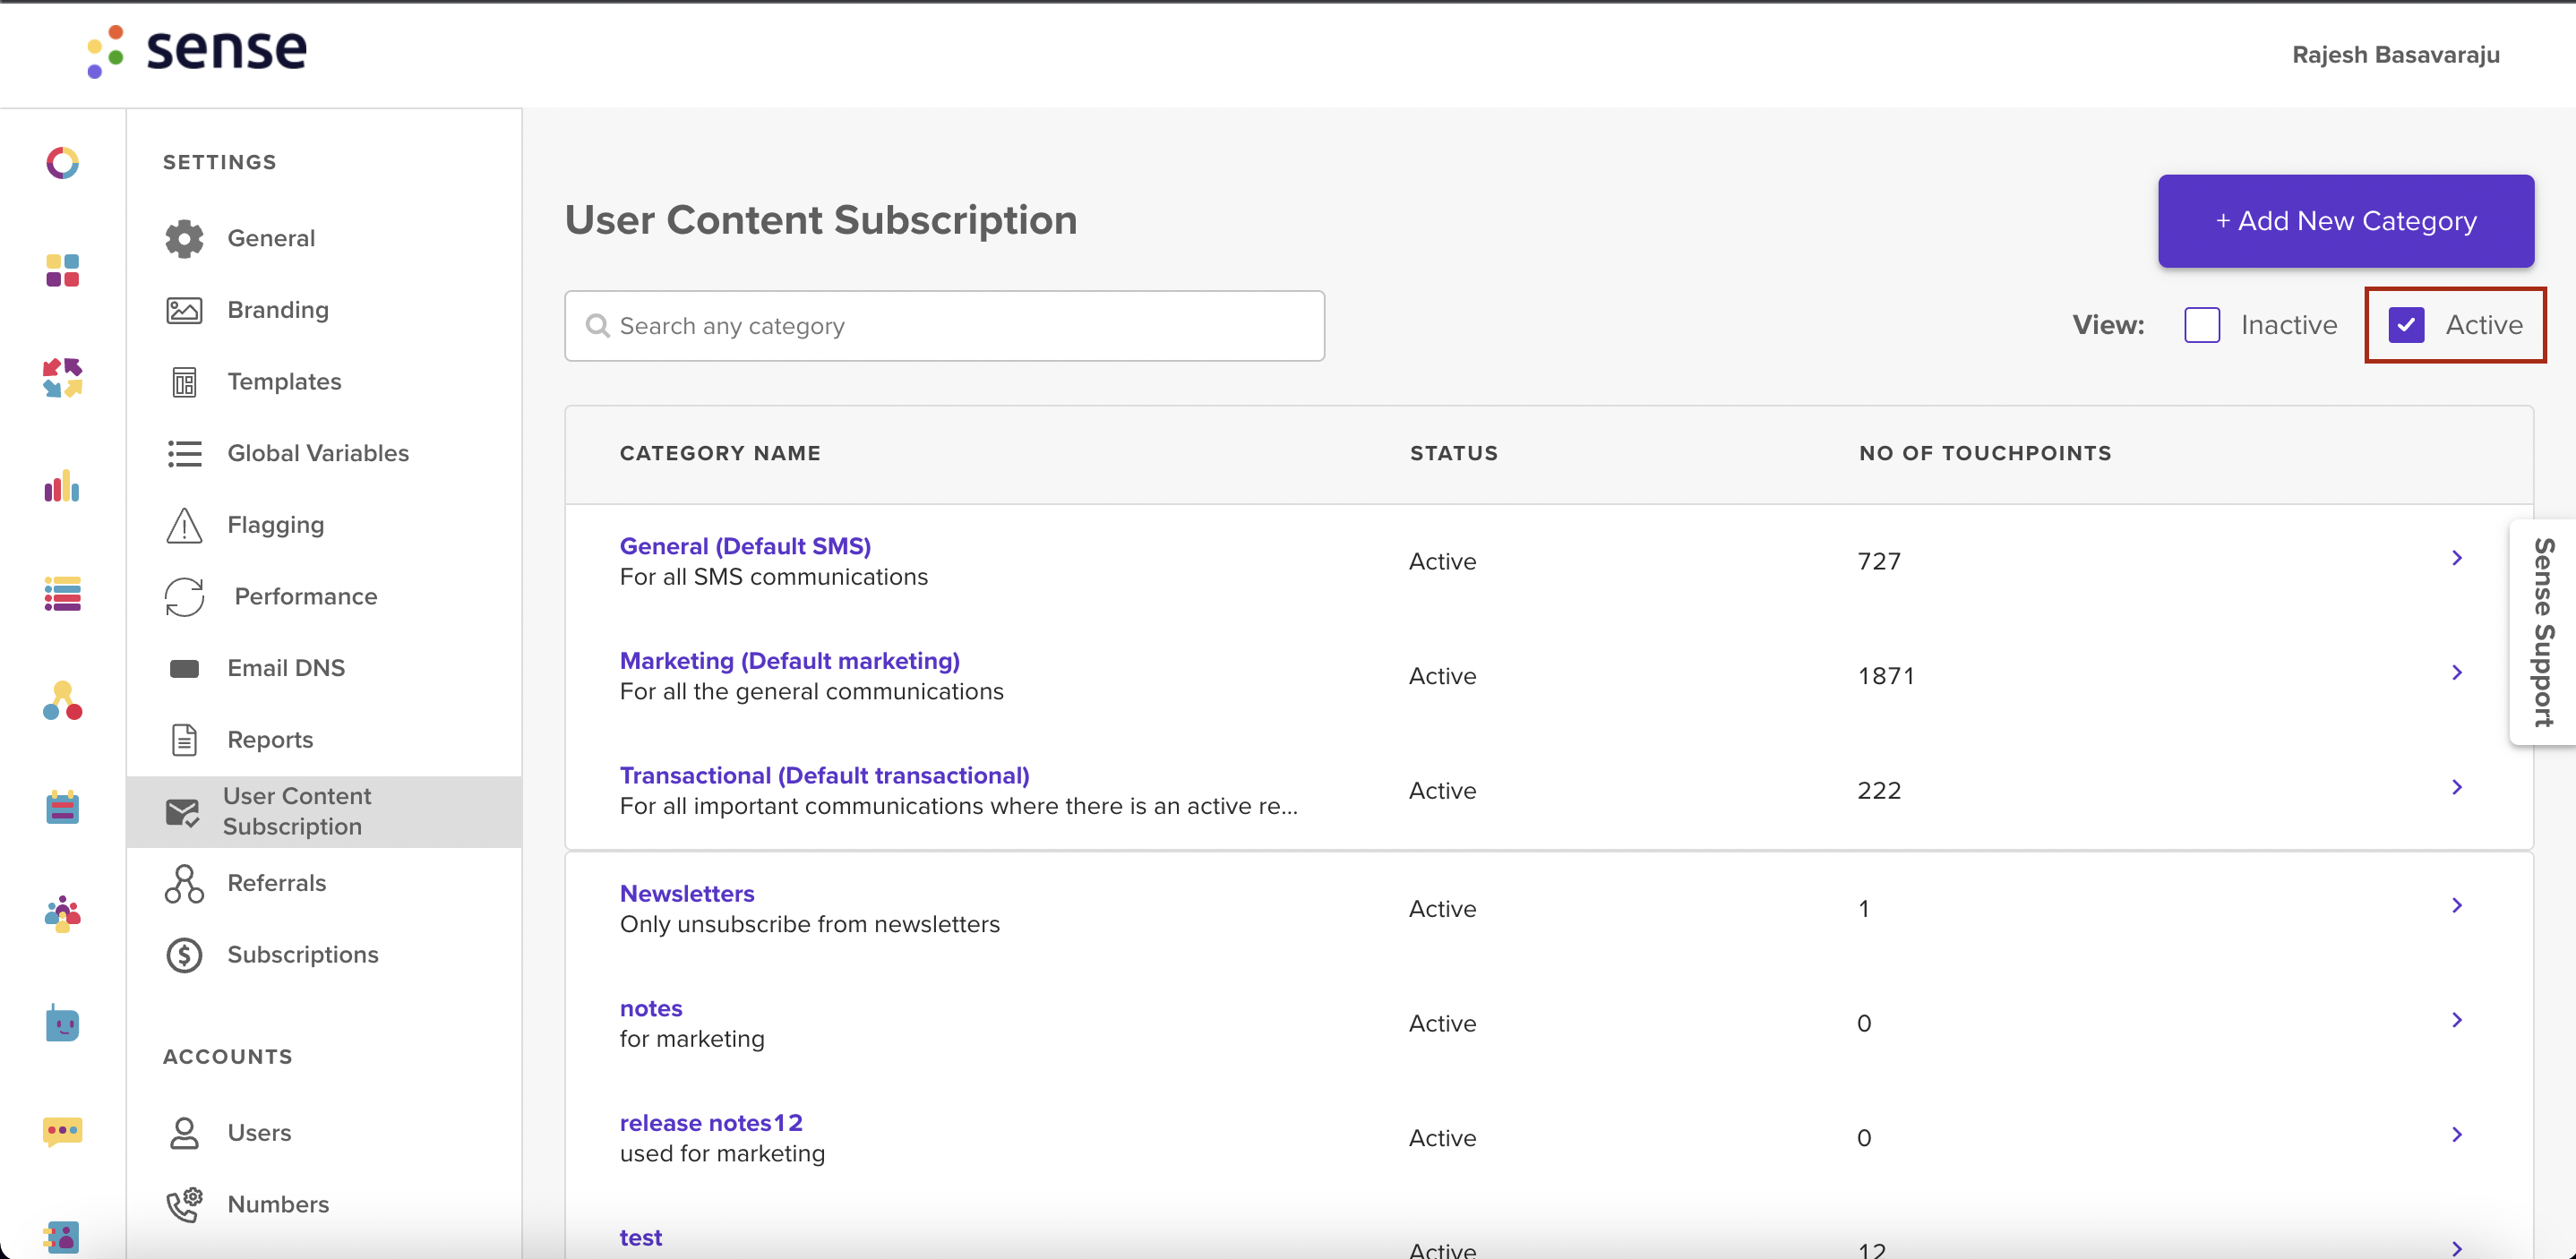Focus the Search any category field
The height and width of the screenshot is (1259, 2576).
tap(944, 326)
